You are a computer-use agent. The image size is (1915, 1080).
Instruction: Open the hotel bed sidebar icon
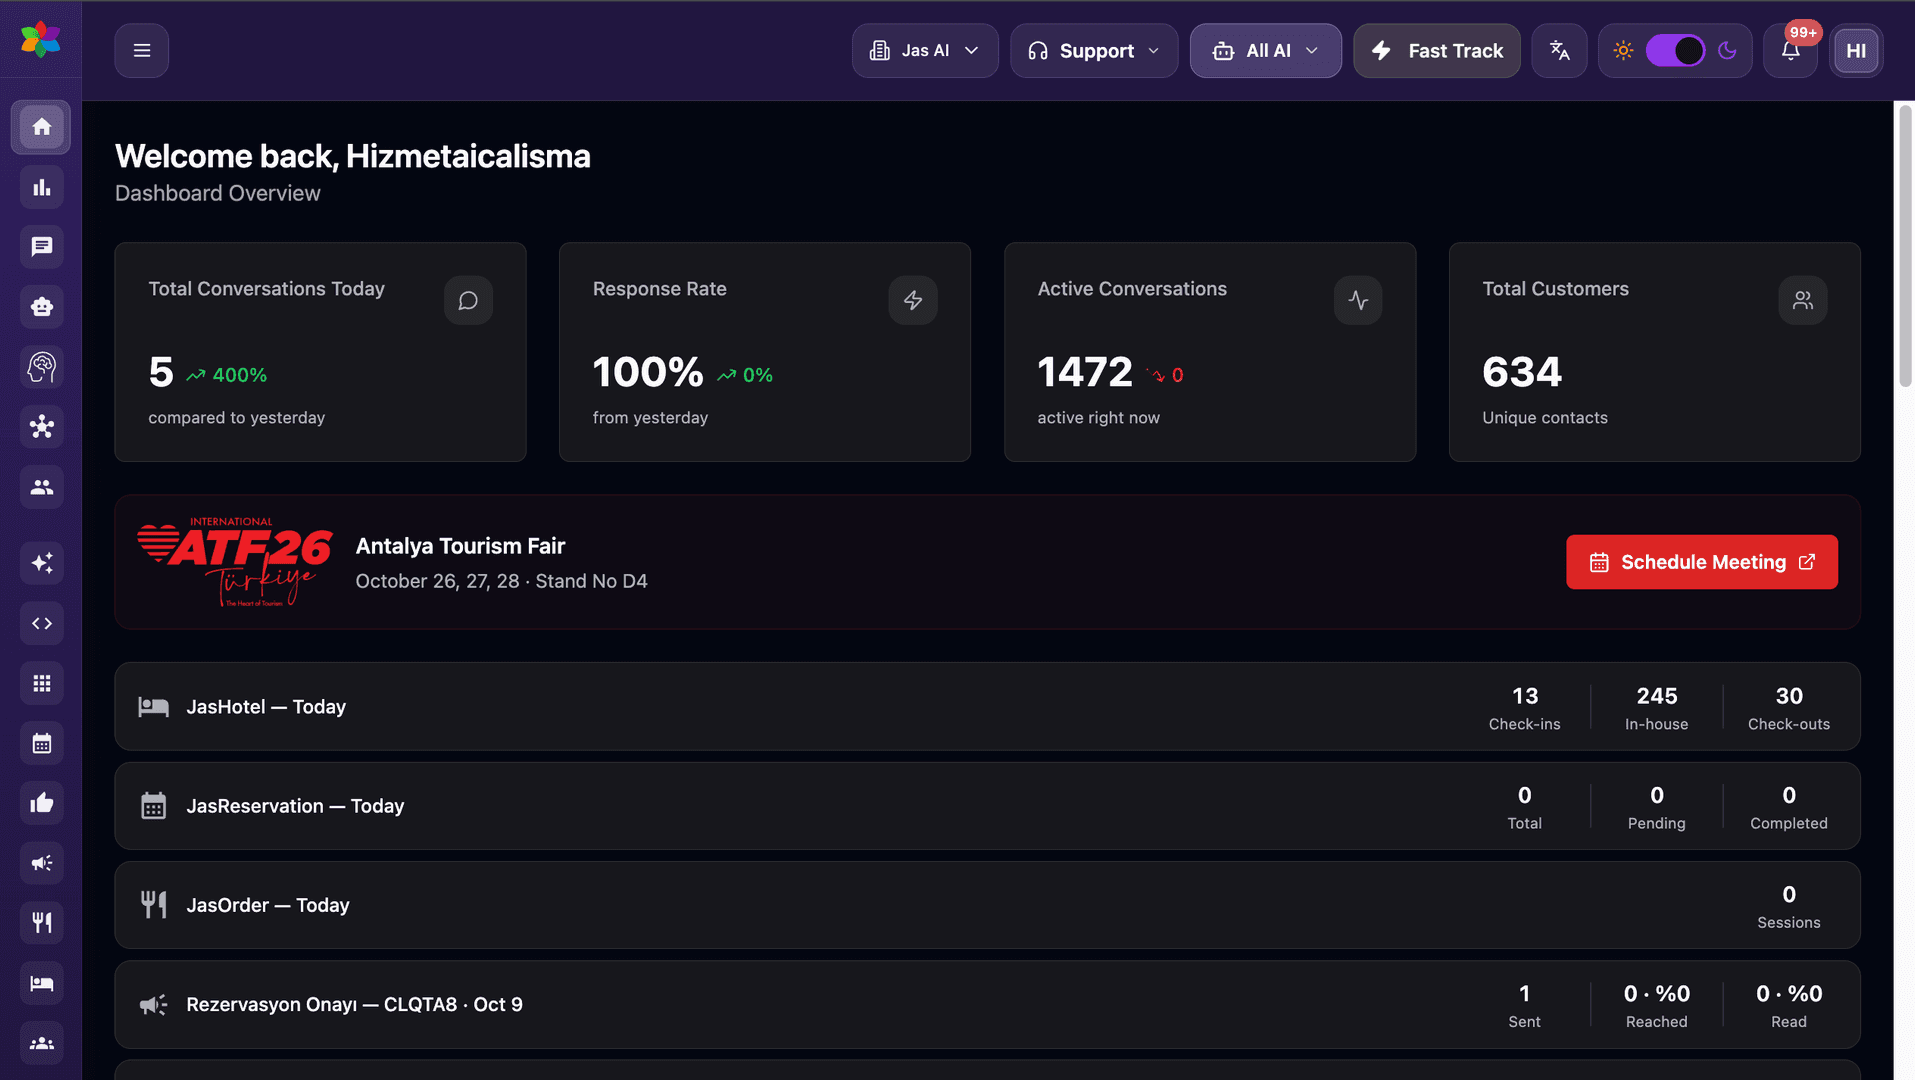41,983
